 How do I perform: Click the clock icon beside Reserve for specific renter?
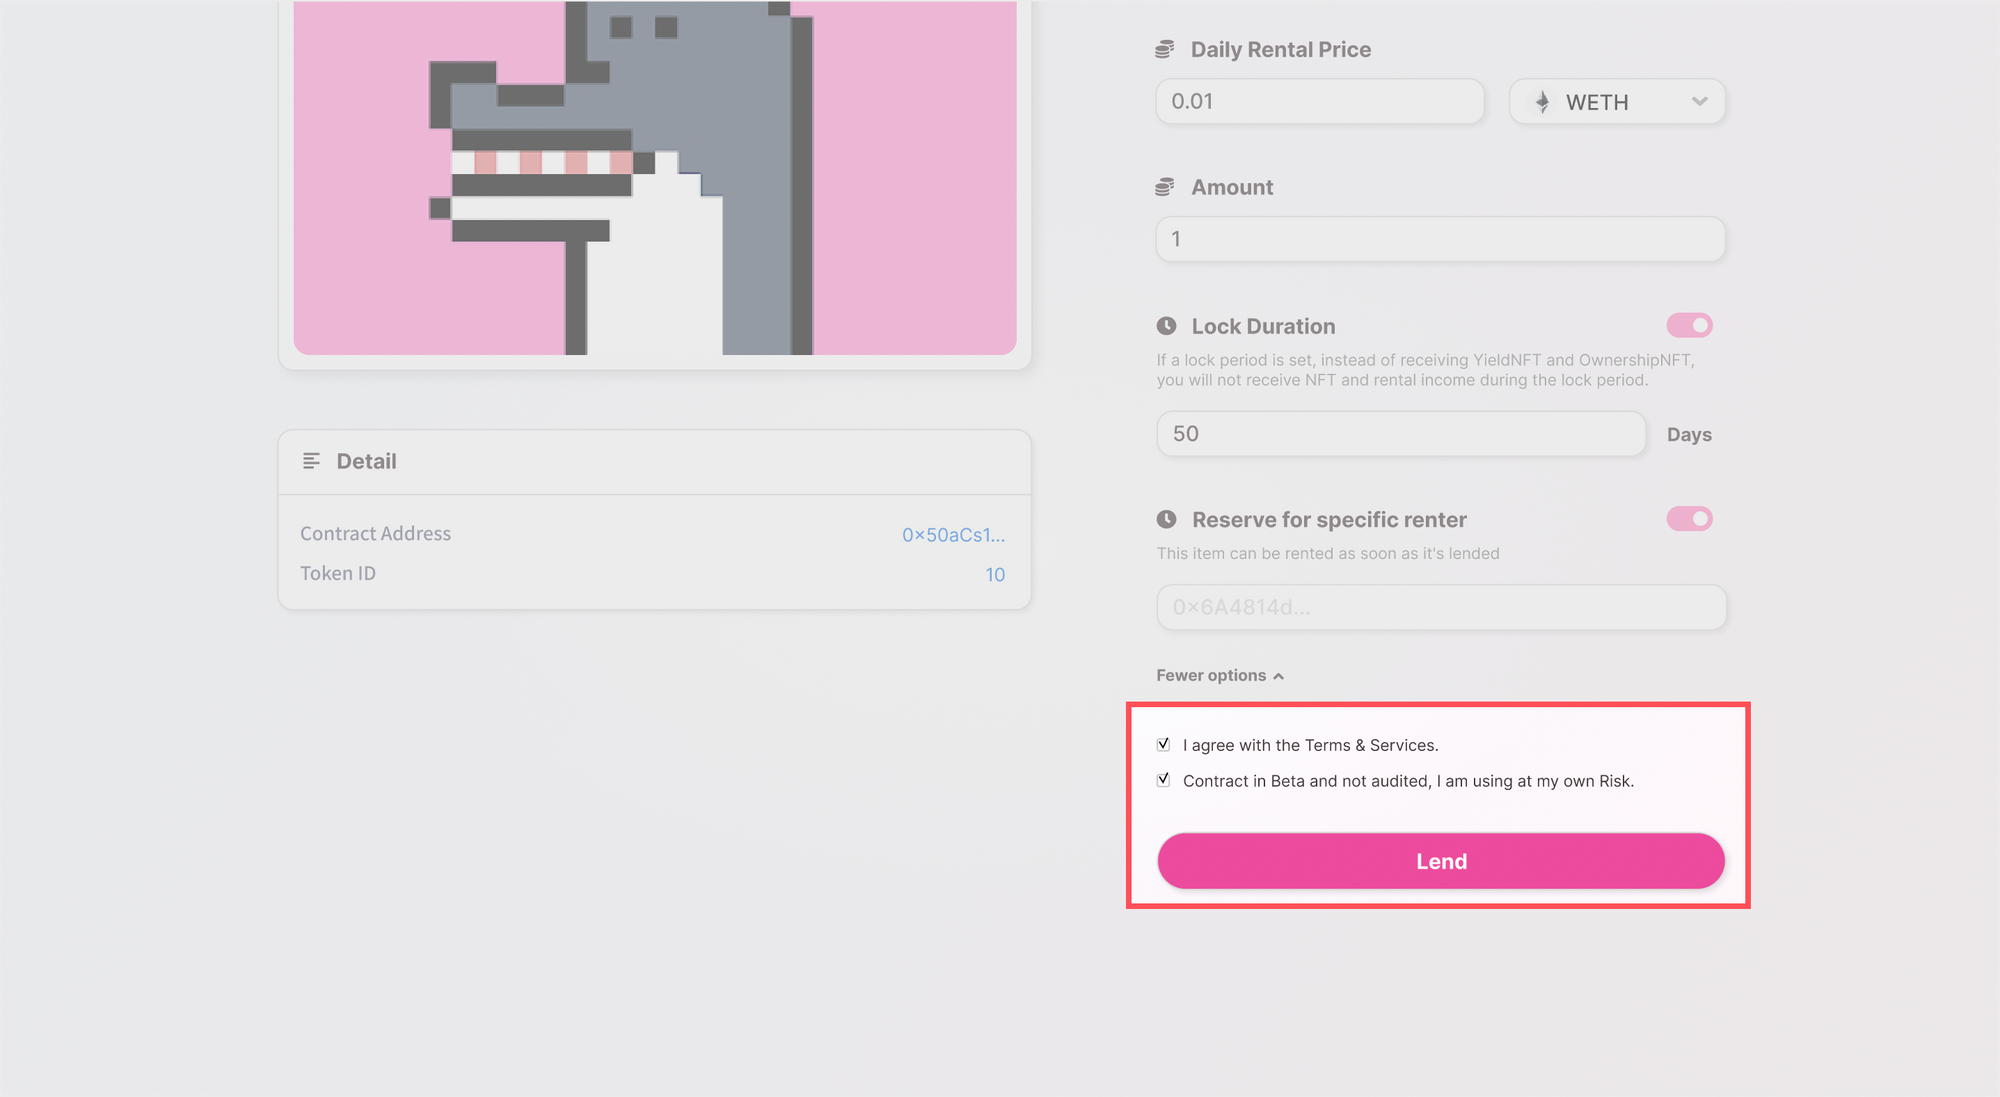point(1166,519)
